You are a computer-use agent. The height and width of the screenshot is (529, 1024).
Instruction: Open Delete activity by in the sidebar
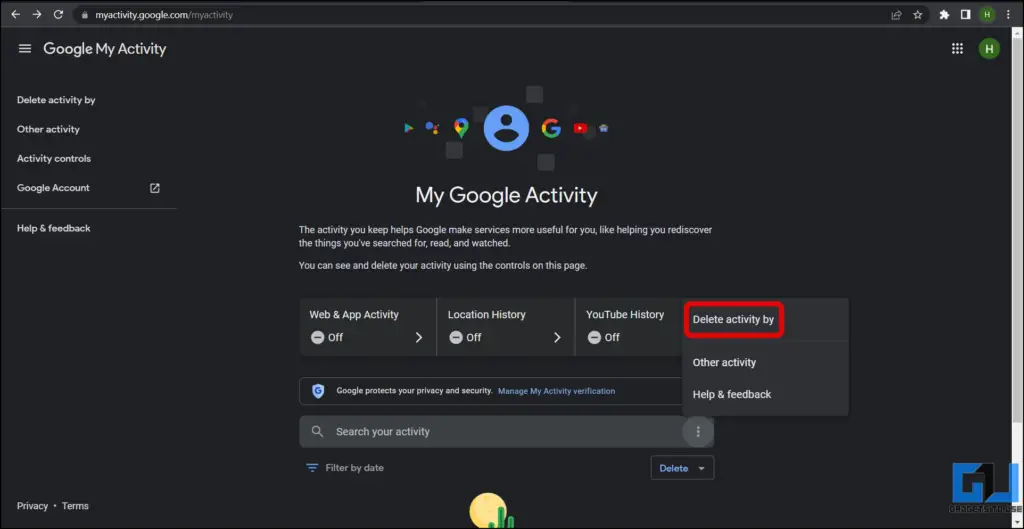click(x=56, y=100)
